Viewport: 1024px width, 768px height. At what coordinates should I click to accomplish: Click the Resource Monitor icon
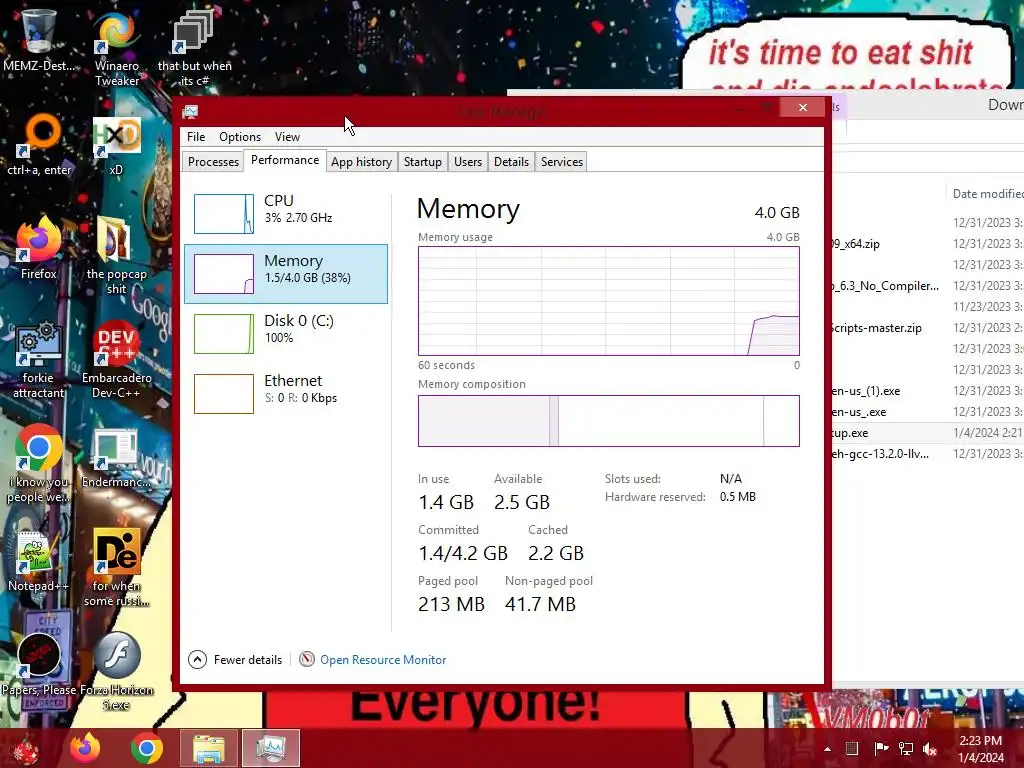coord(307,660)
